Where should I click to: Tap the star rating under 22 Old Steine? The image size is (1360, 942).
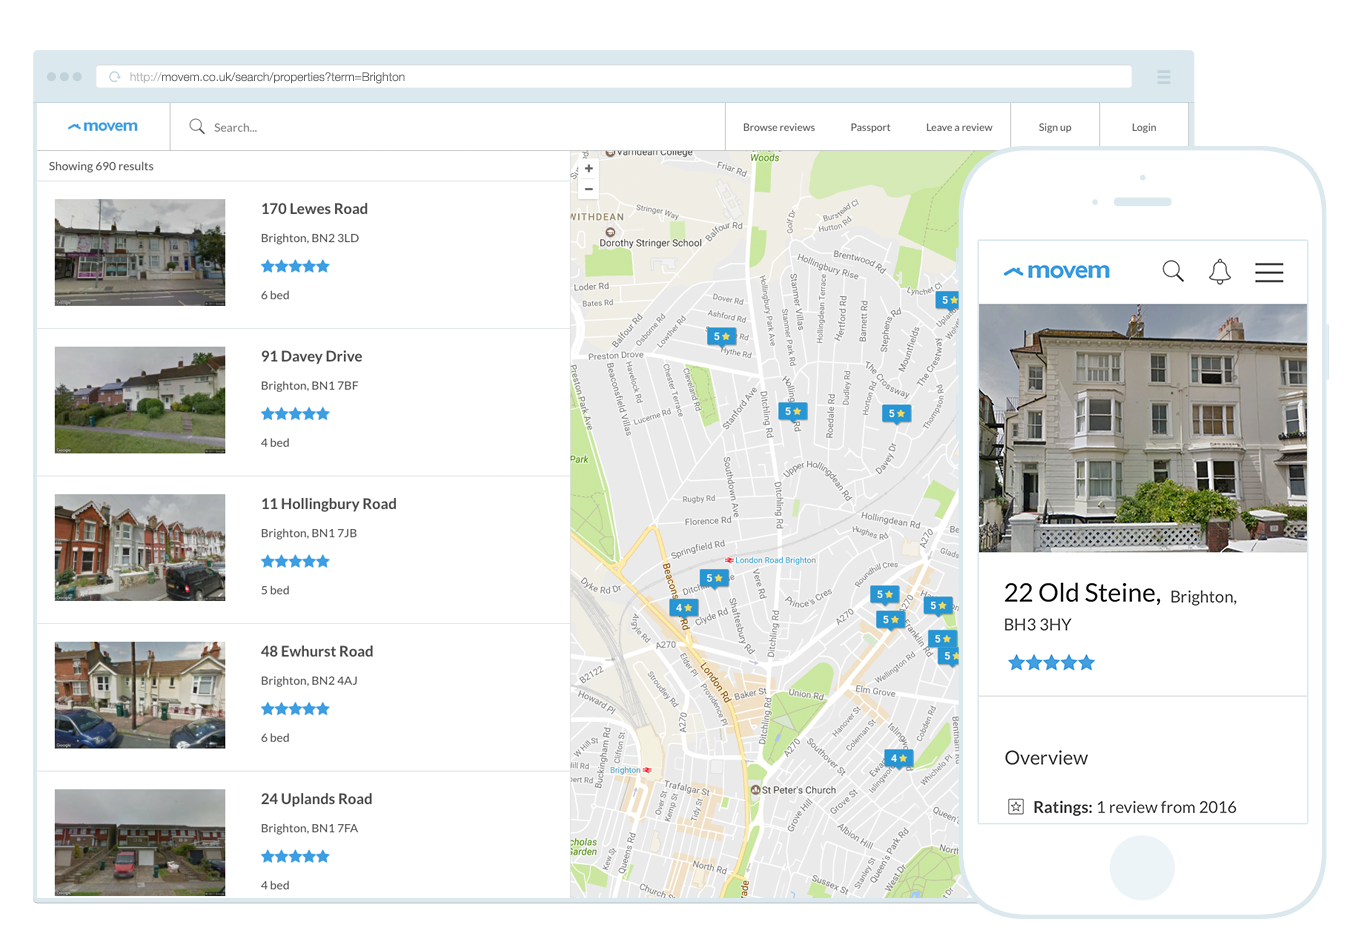[x=1051, y=663]
